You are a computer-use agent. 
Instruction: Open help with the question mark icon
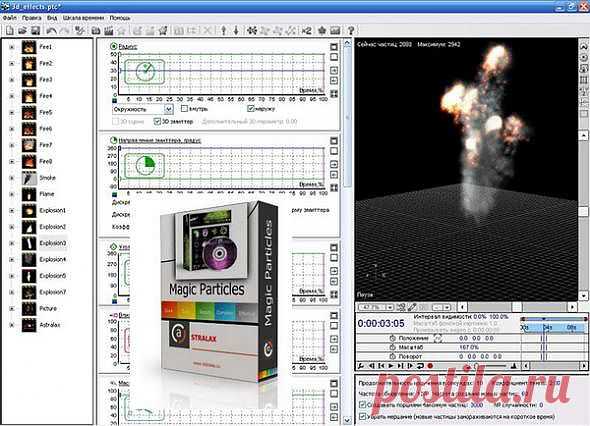(351, 30)
